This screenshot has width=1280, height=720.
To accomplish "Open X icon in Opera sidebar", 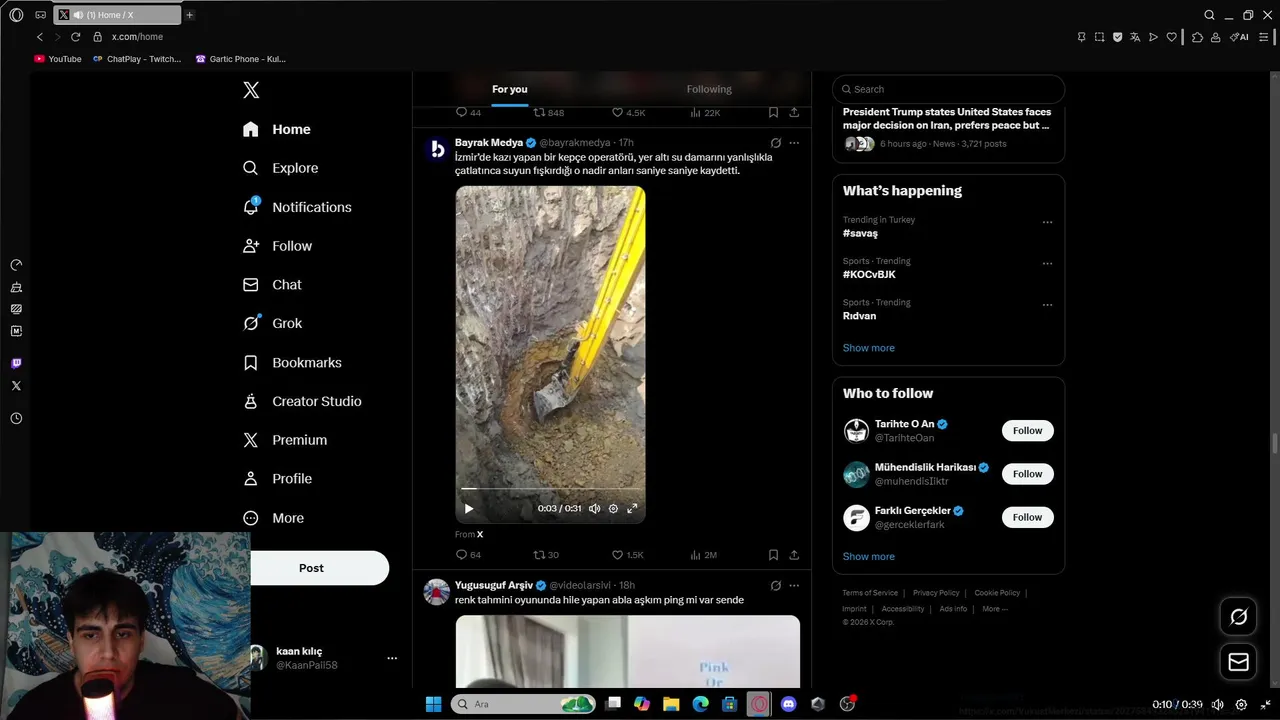I will [x=16, y=385].
